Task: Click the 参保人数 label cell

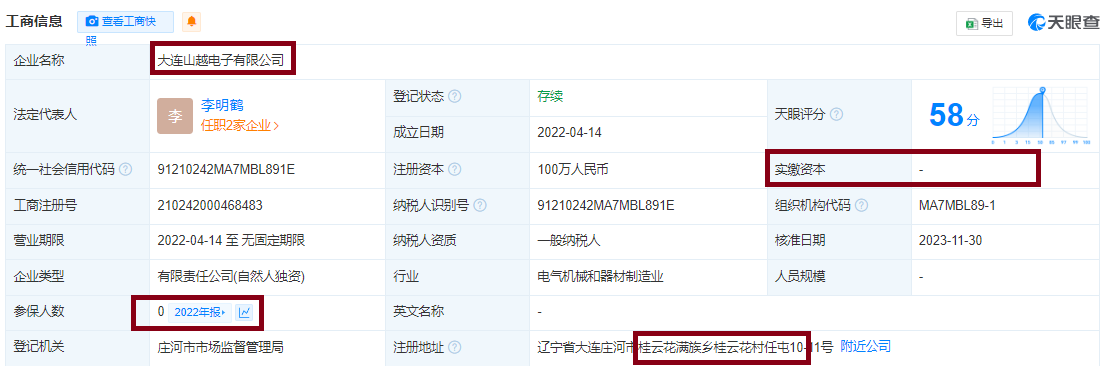Action: pyautogui.click(x=78, y=312)
